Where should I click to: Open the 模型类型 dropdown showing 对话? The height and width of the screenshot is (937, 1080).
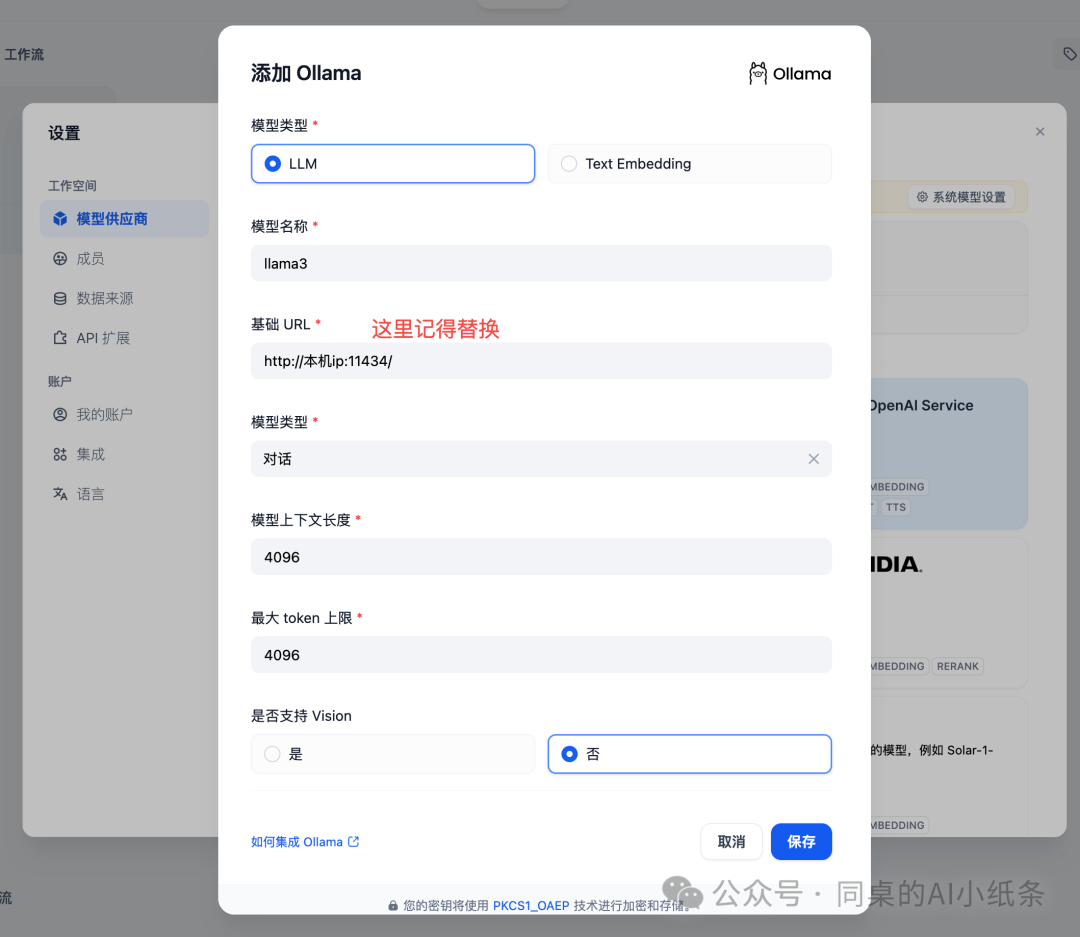click(x=541, y=459)
